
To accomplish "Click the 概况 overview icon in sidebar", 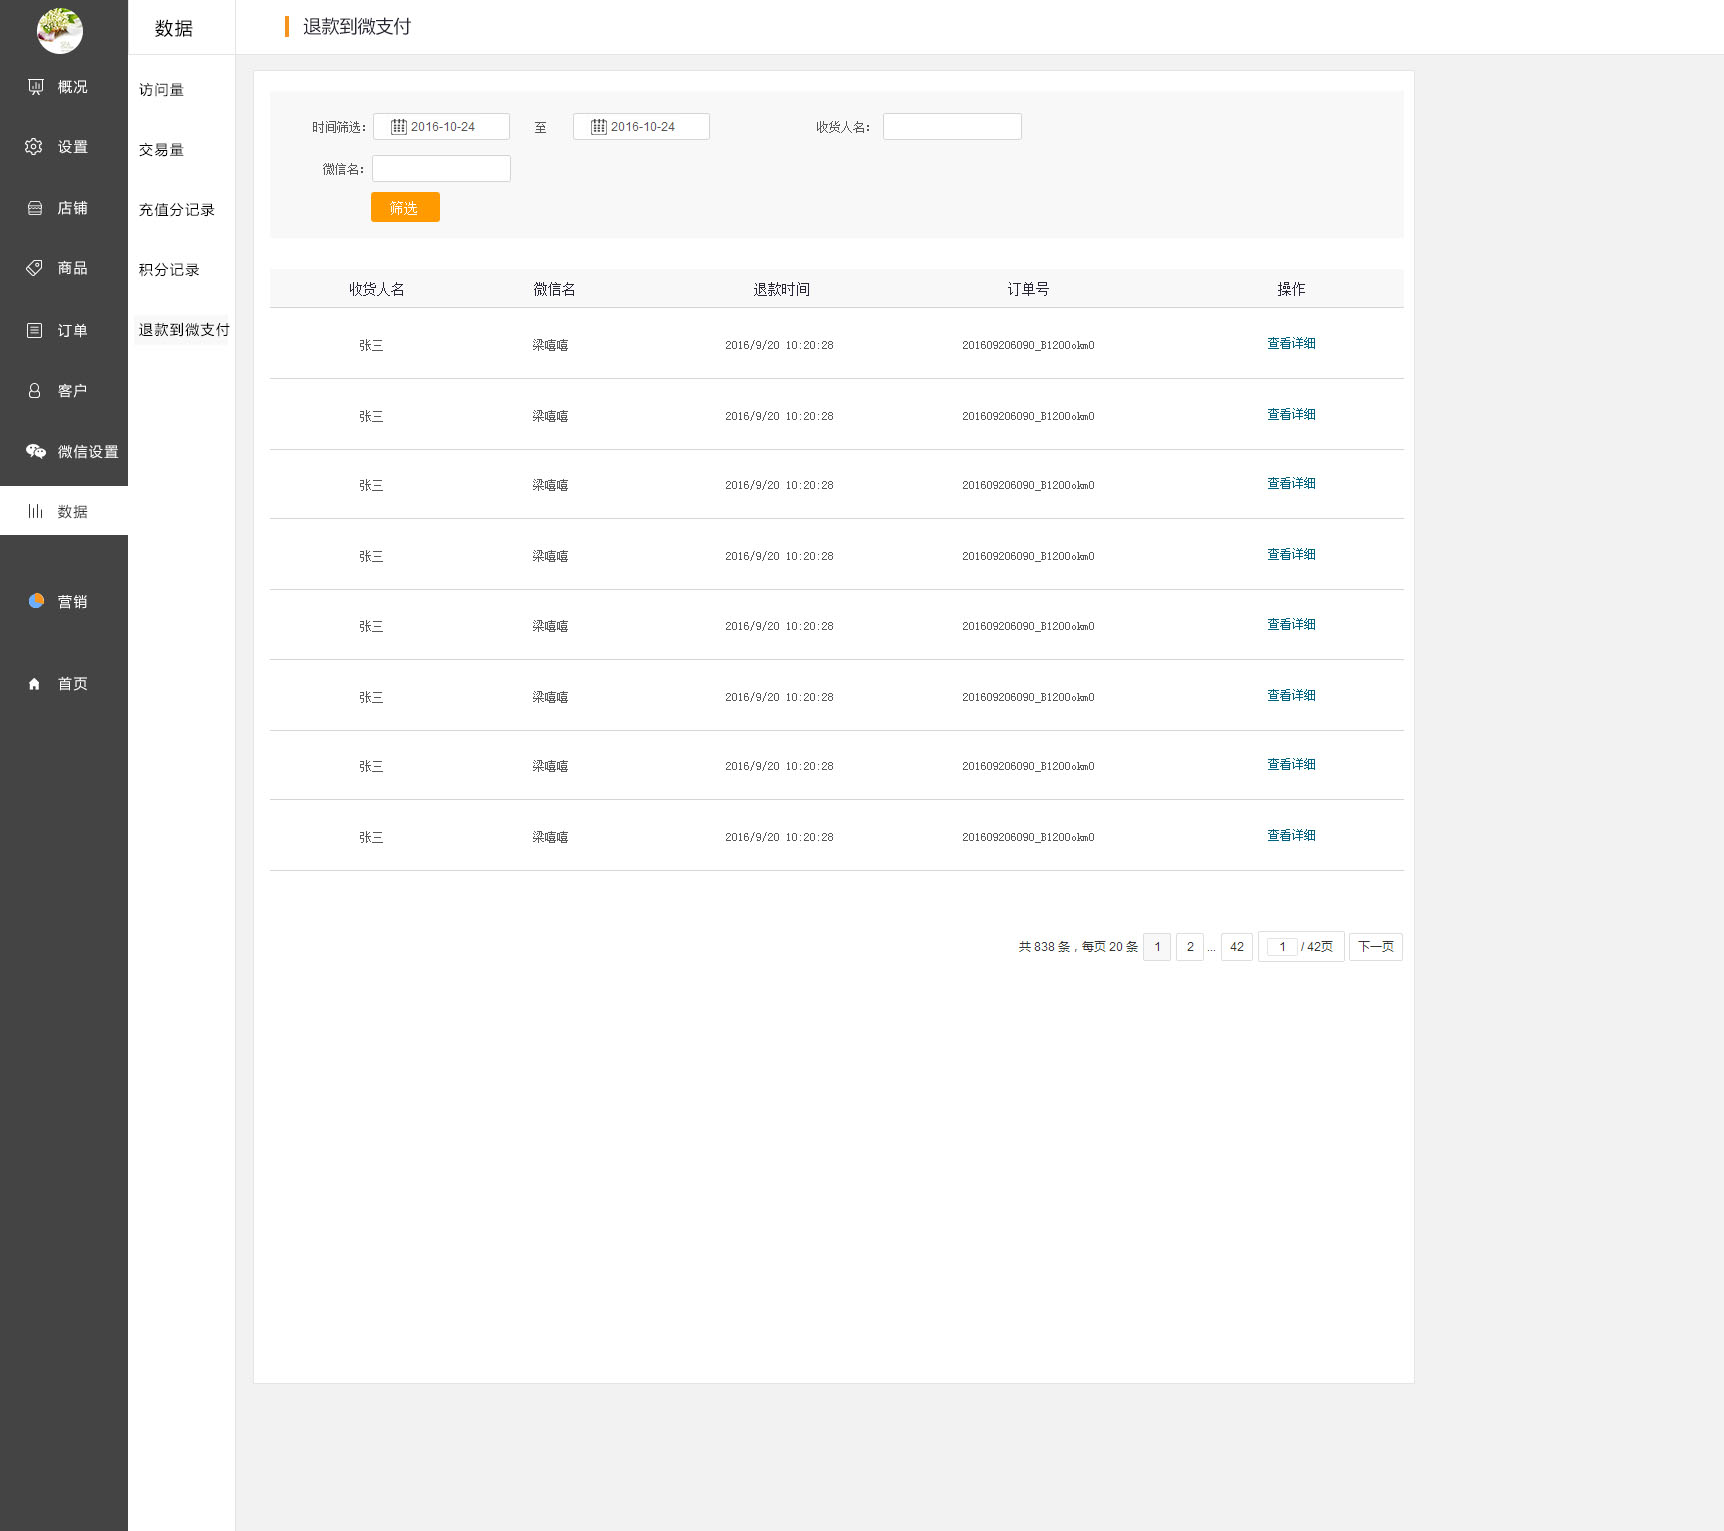I will 36,87.
